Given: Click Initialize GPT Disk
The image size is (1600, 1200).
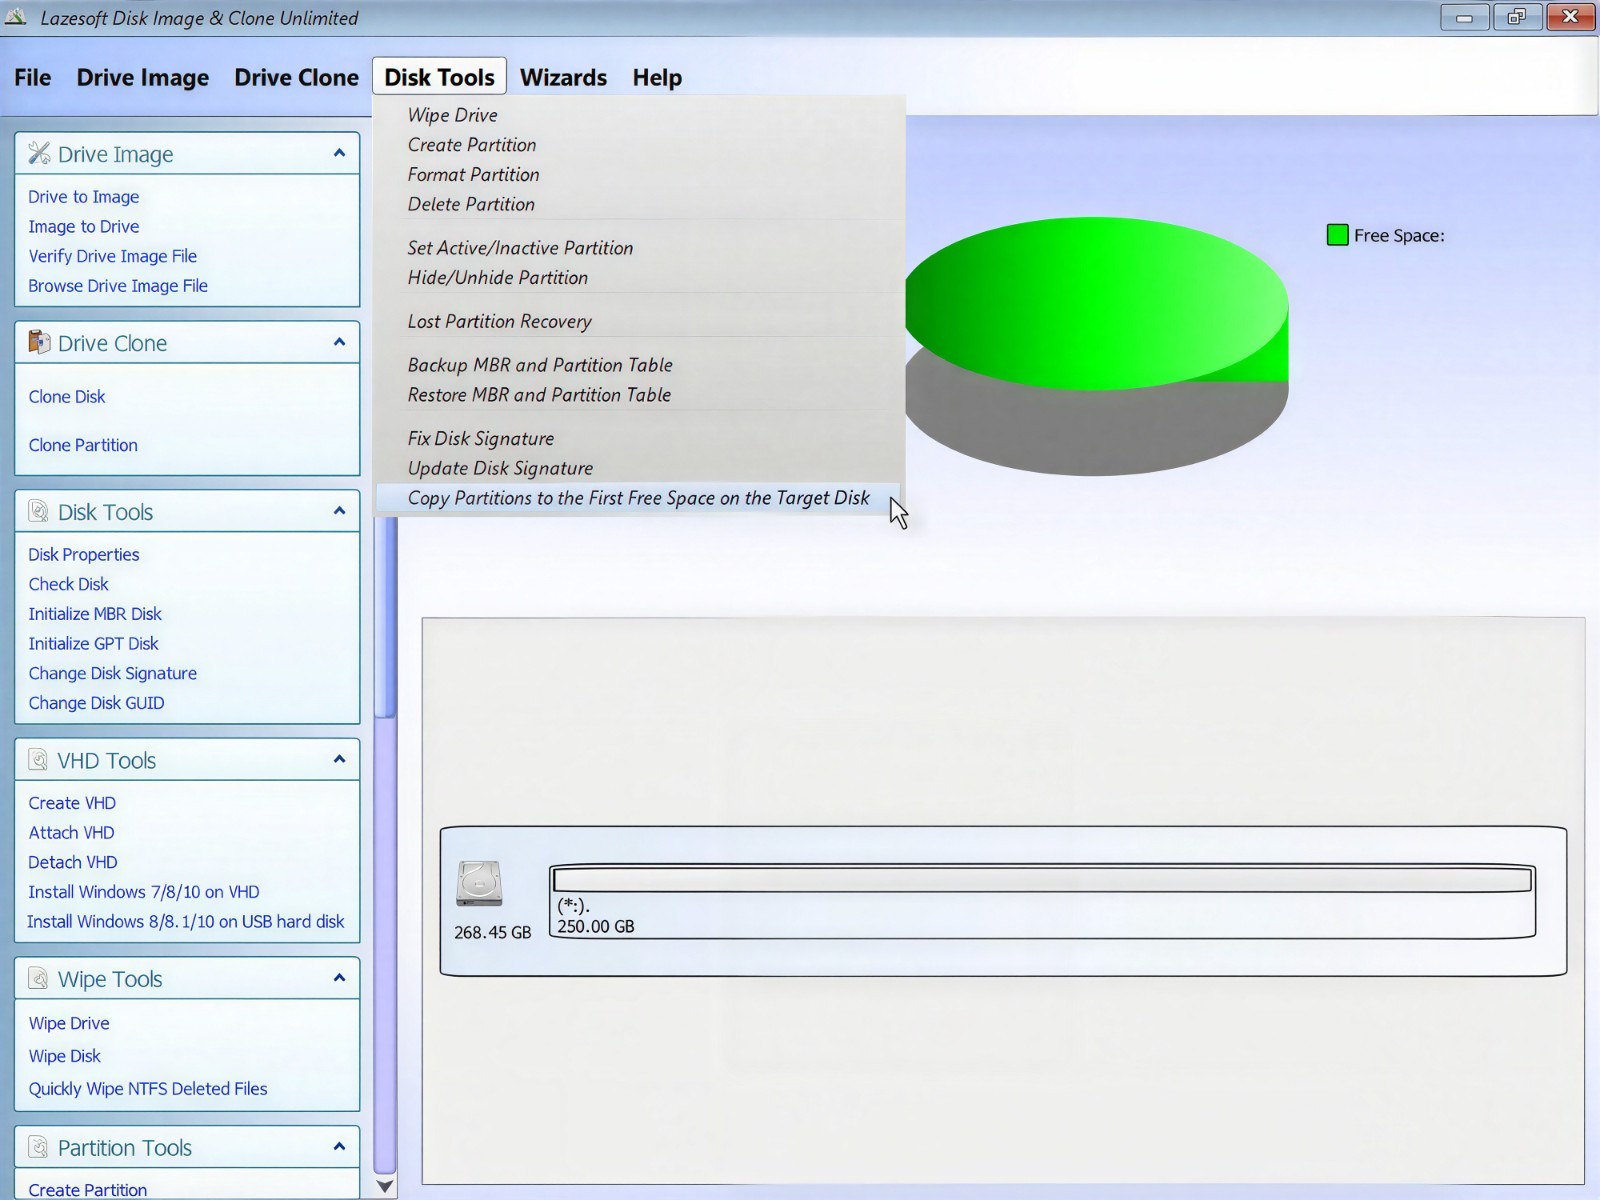Looking at the screenshot, I should pos(94,644).
